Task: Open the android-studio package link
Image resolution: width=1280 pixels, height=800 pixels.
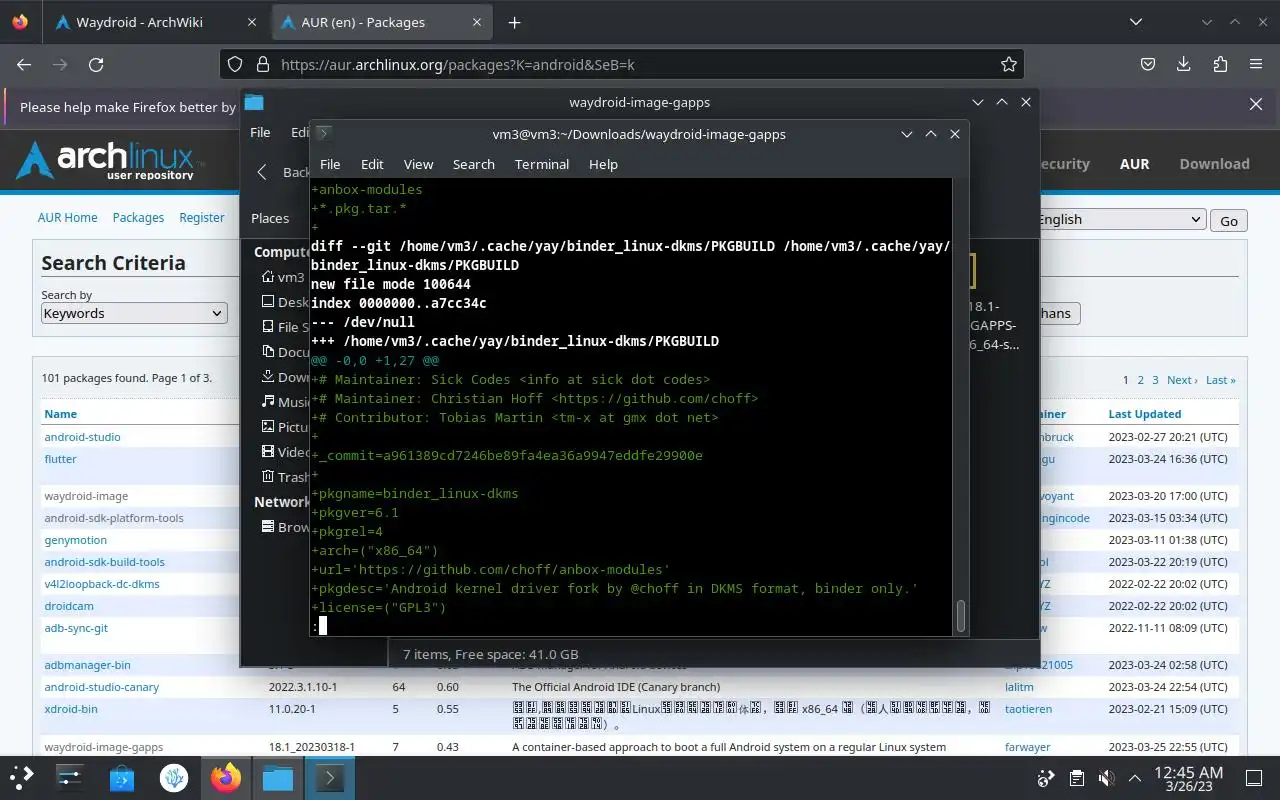Action: [82, 437]
